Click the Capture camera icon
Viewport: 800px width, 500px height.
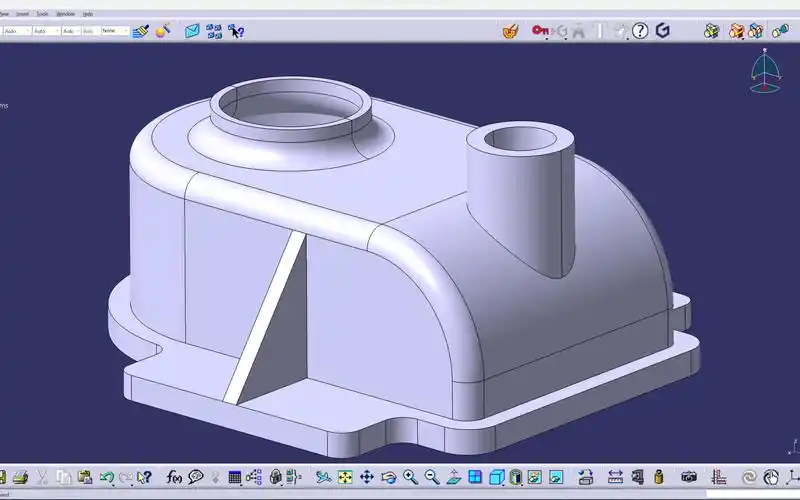coord(689,477)
